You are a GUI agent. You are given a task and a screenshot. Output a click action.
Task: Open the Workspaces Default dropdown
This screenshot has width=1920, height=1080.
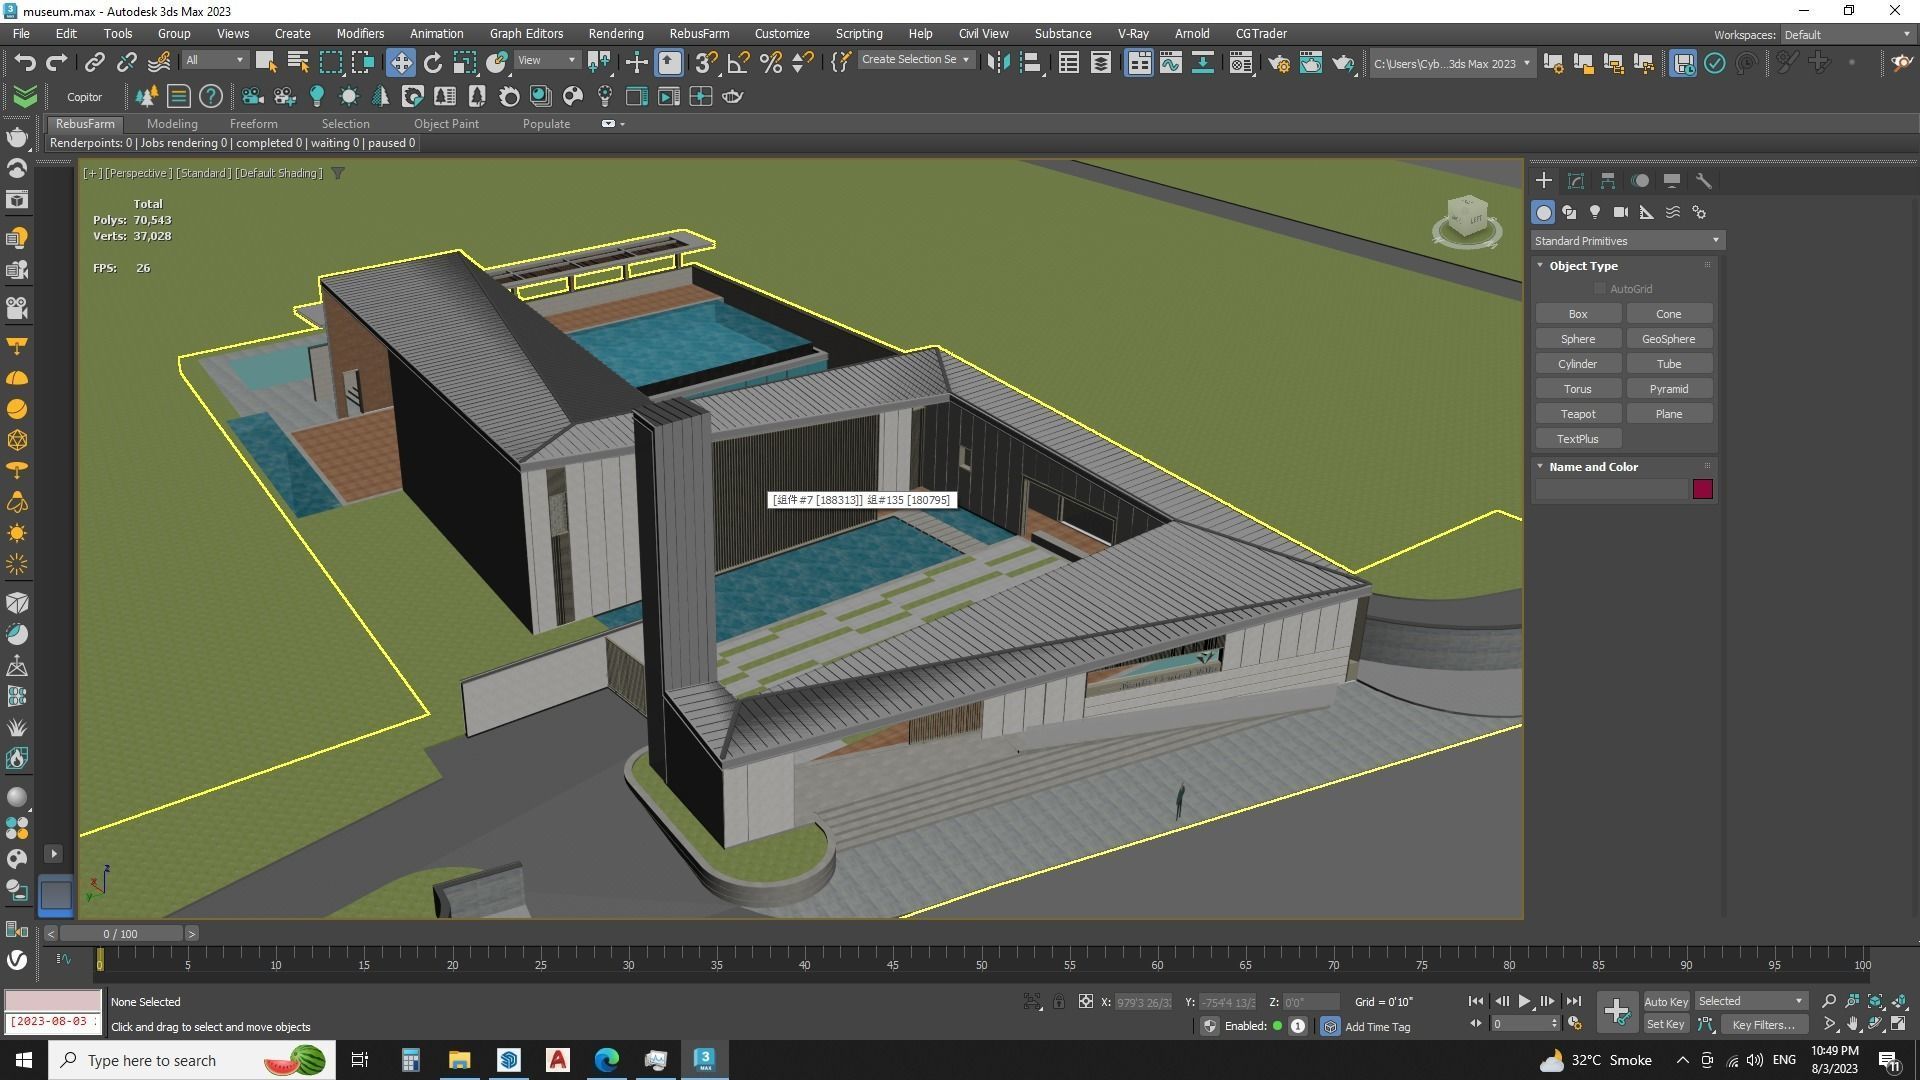click(x=1846, y=35)
